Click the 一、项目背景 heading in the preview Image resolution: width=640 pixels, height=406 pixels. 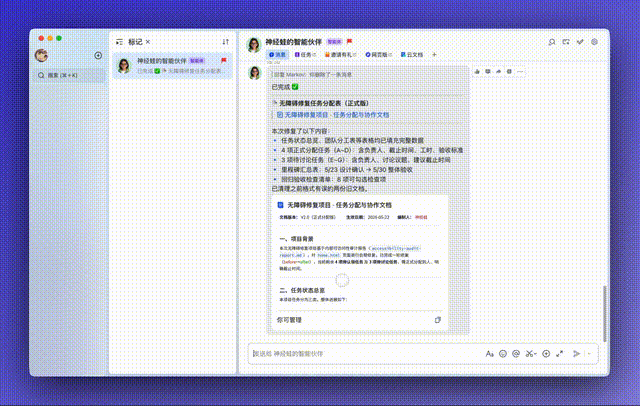click(x=296, y=239)
